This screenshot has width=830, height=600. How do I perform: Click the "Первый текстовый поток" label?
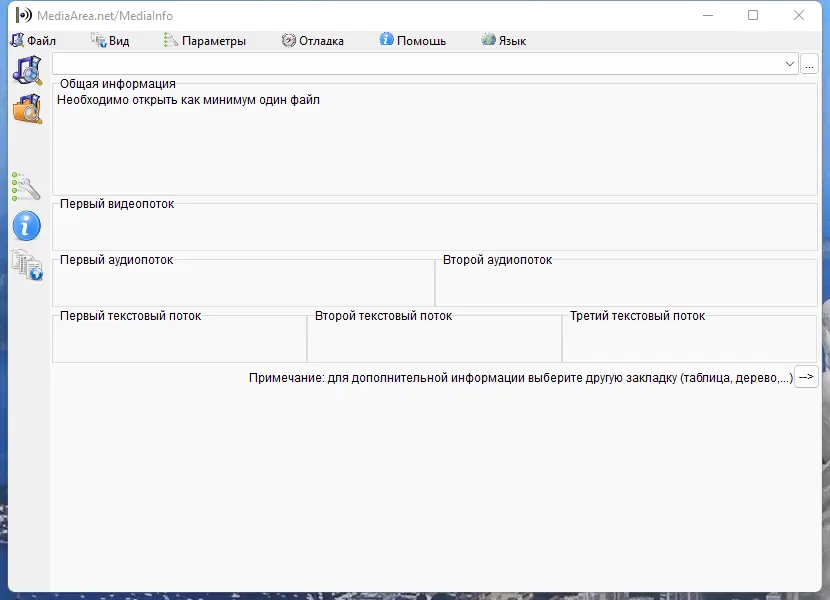coord(130,316)
